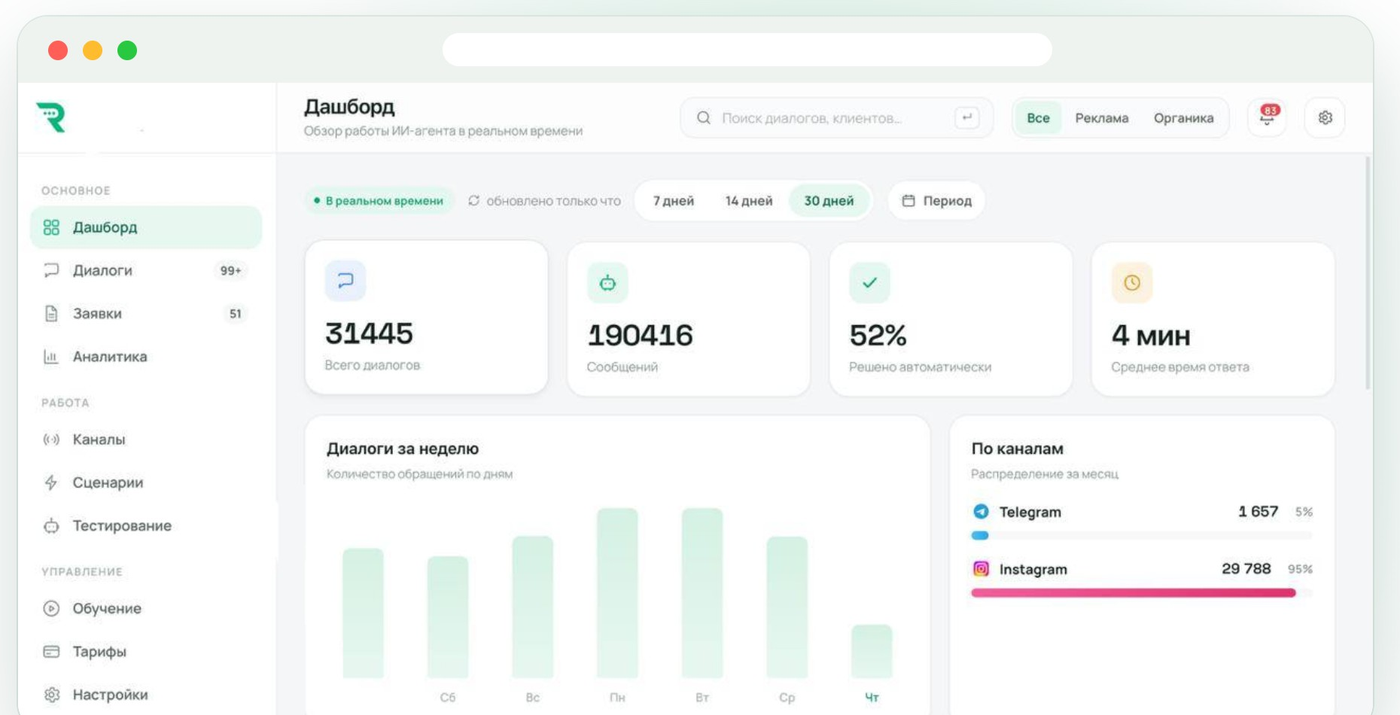Click the Вс bar in weekly chart
The height and width of the screenshot is (715, 1400).
[533, 607]
